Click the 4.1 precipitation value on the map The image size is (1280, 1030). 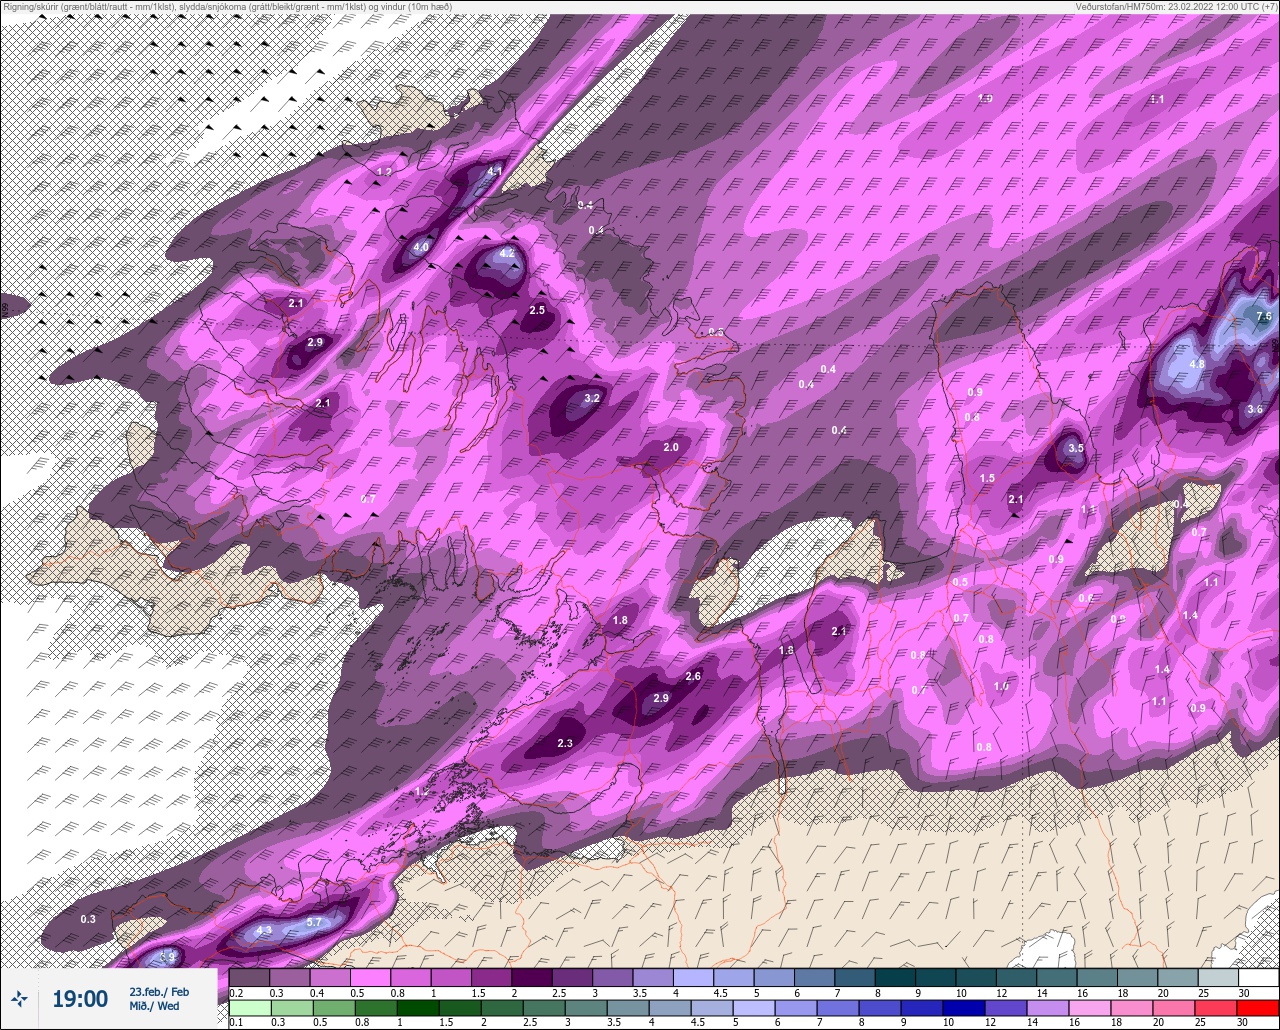click(x=494, y=171)
